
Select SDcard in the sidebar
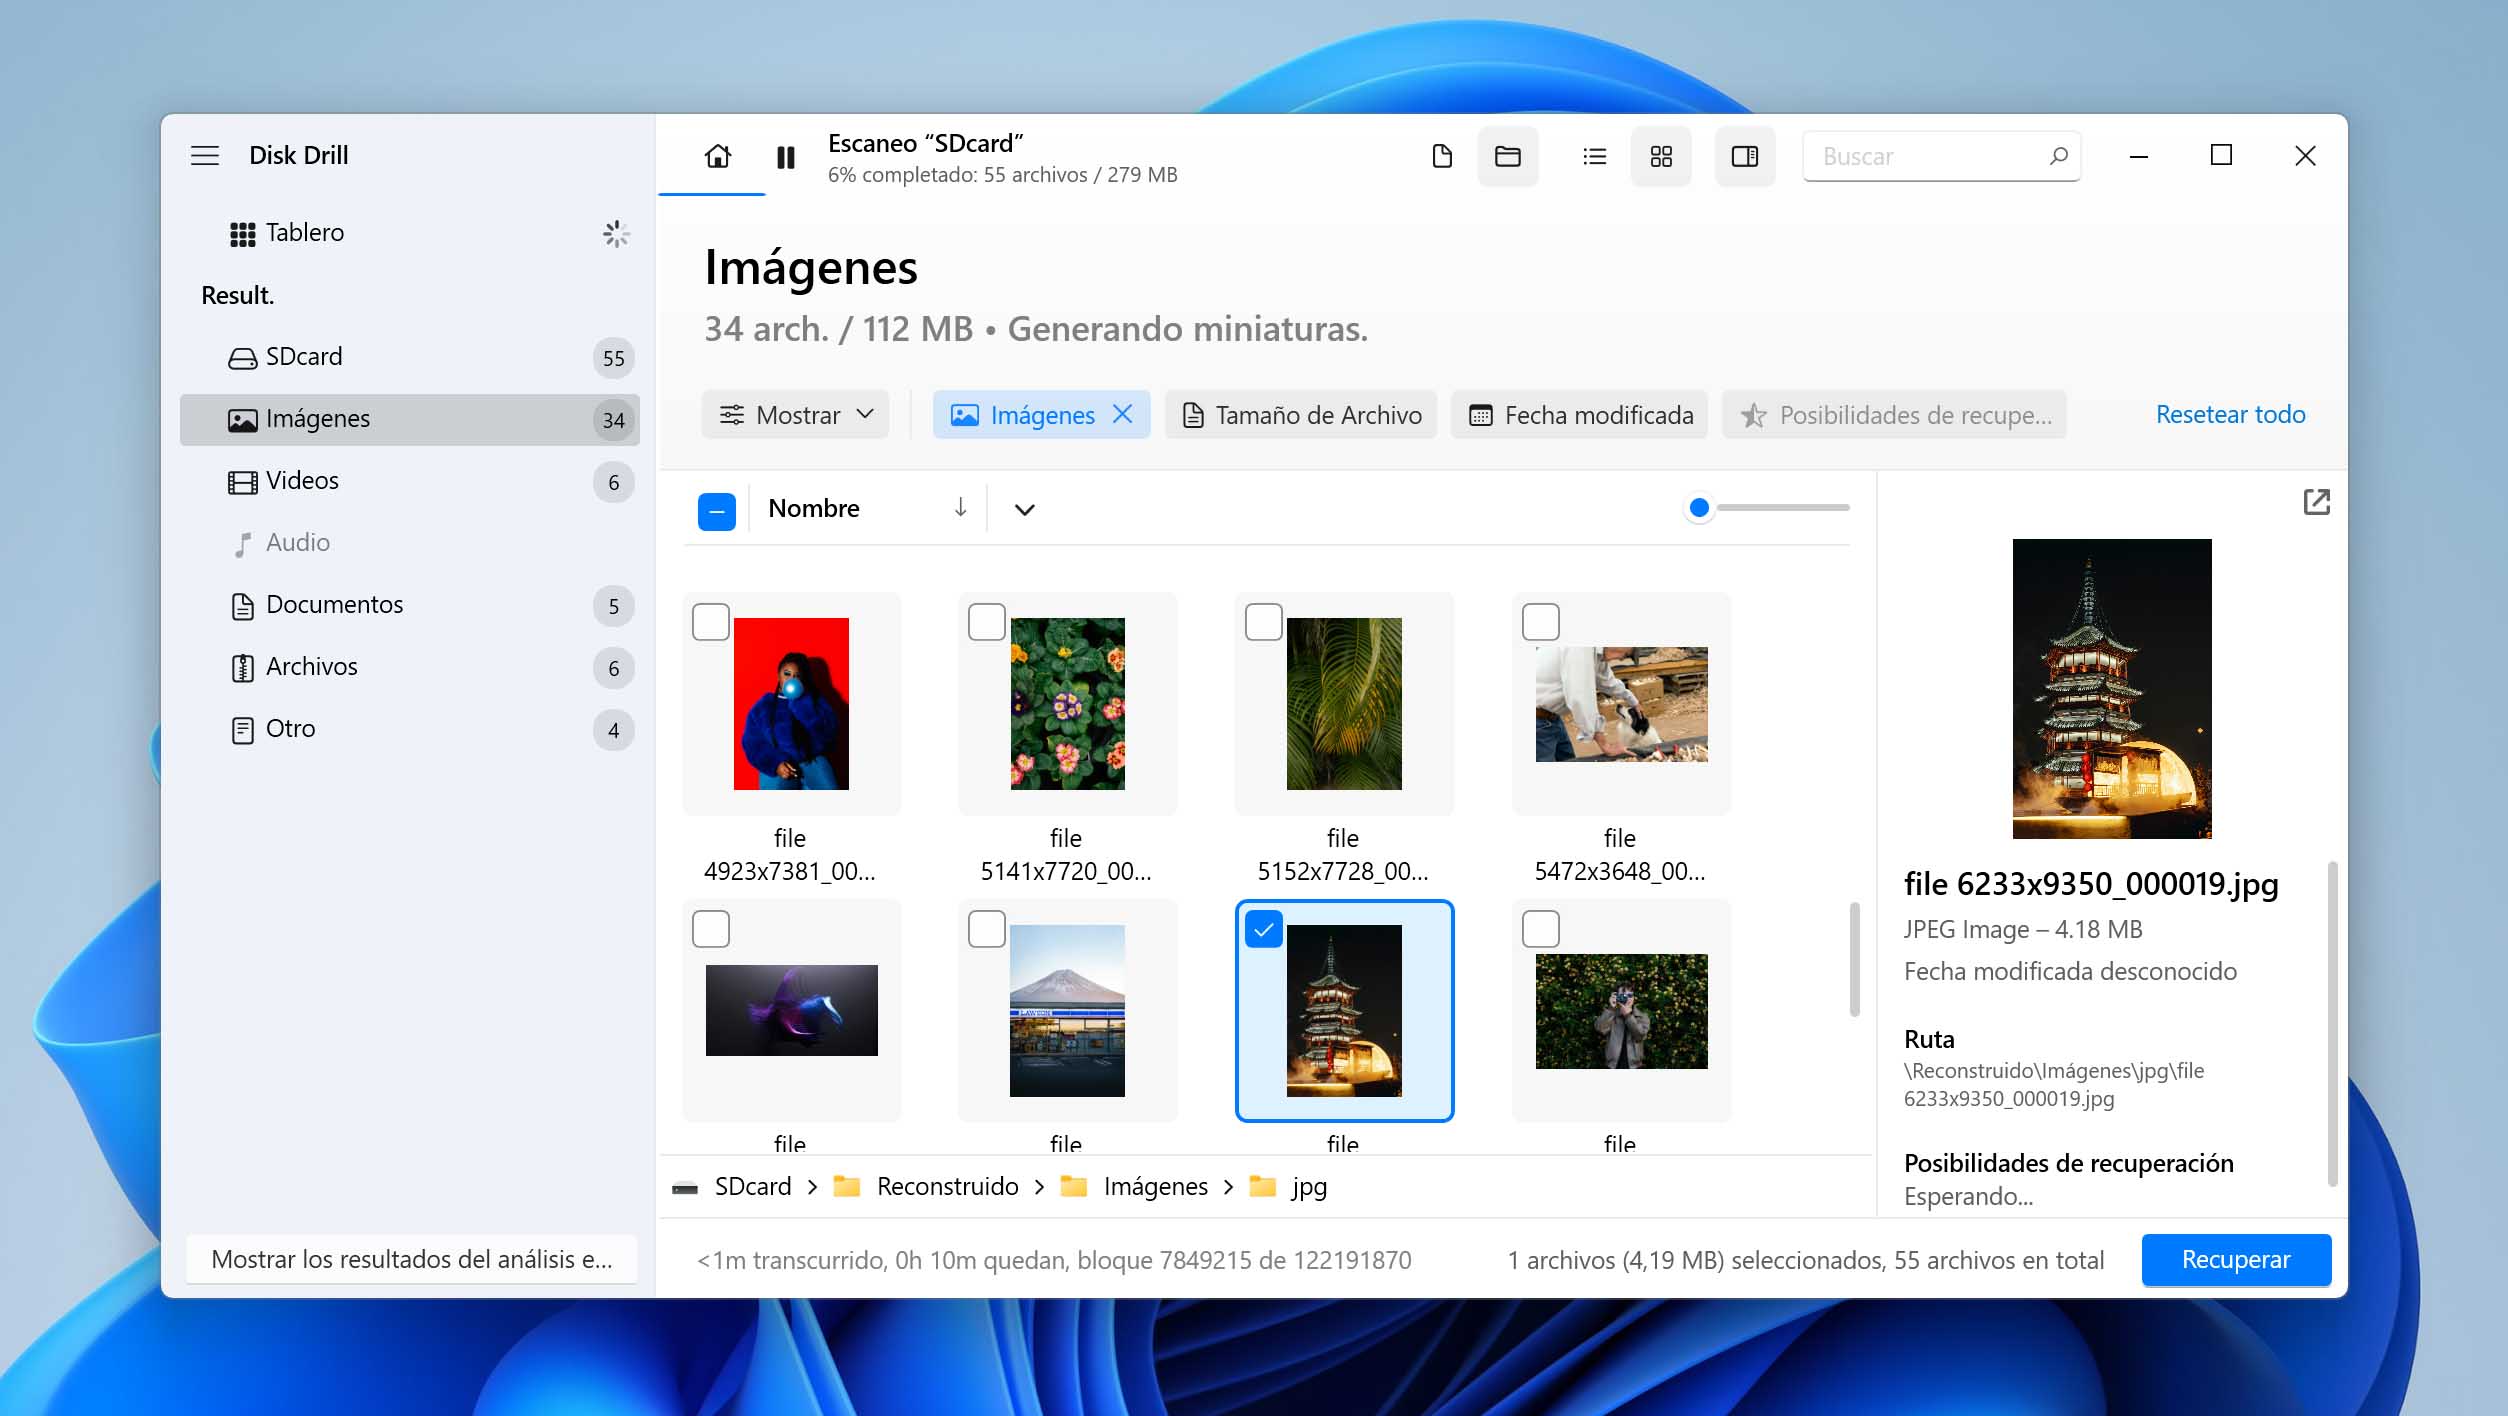click(x=410, y=358)
